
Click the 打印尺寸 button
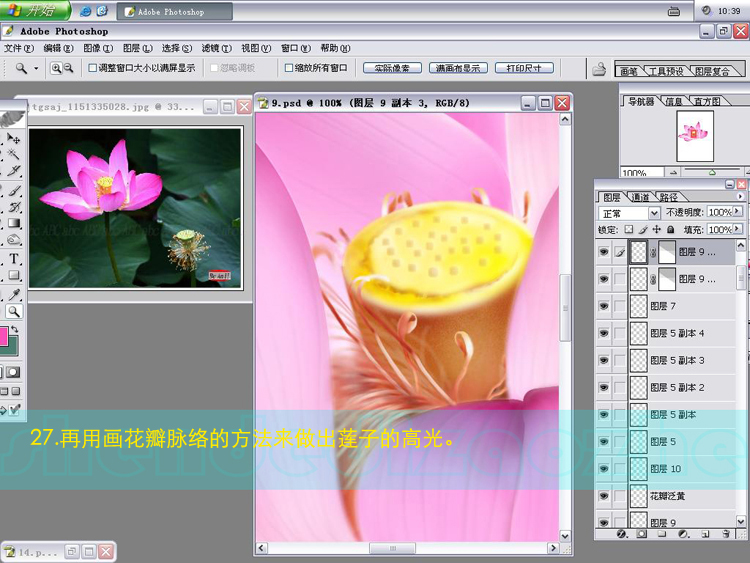pos(524,68)
